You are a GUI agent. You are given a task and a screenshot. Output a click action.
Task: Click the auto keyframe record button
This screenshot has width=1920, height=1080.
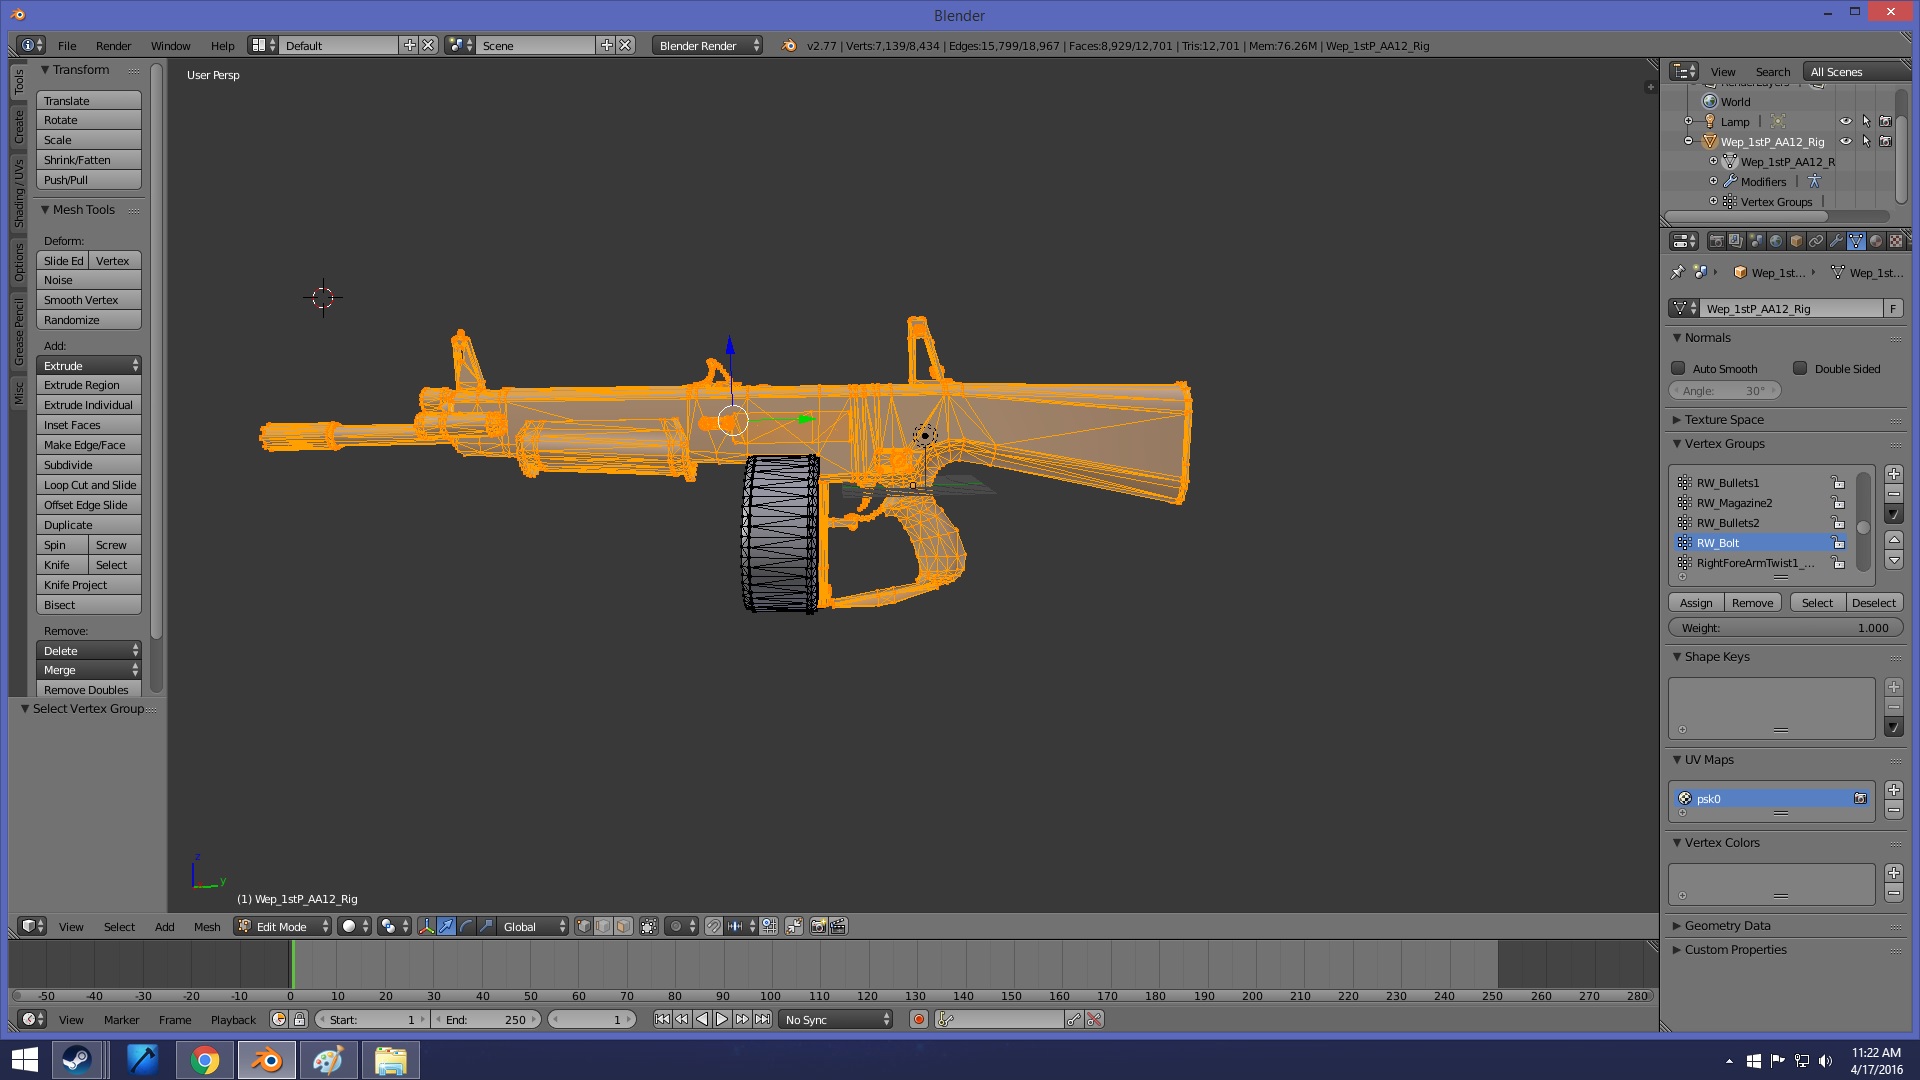tap(918, 1019)
